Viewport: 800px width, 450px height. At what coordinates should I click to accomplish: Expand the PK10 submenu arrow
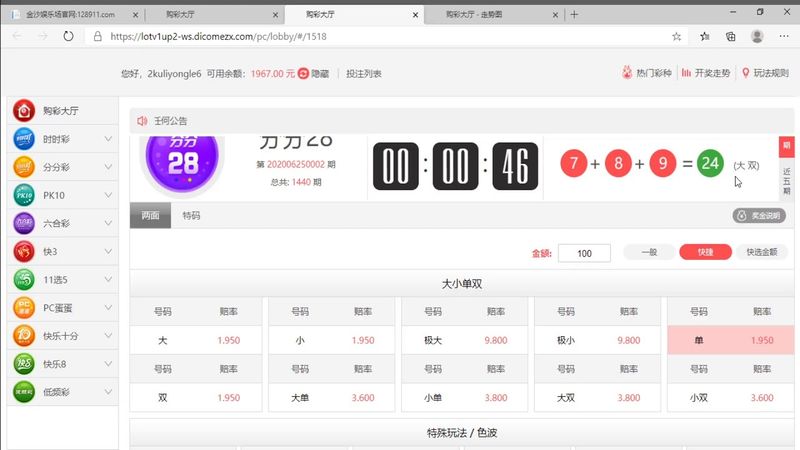(x=108, y=195)
